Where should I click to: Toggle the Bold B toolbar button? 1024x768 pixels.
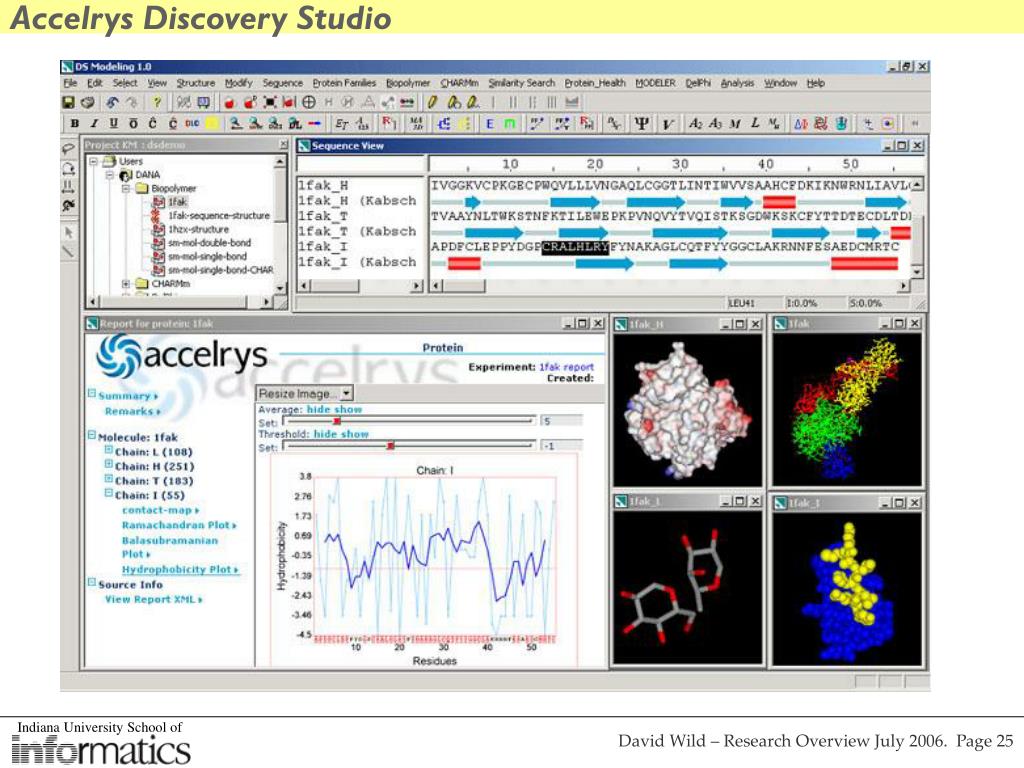coord(74,123)
